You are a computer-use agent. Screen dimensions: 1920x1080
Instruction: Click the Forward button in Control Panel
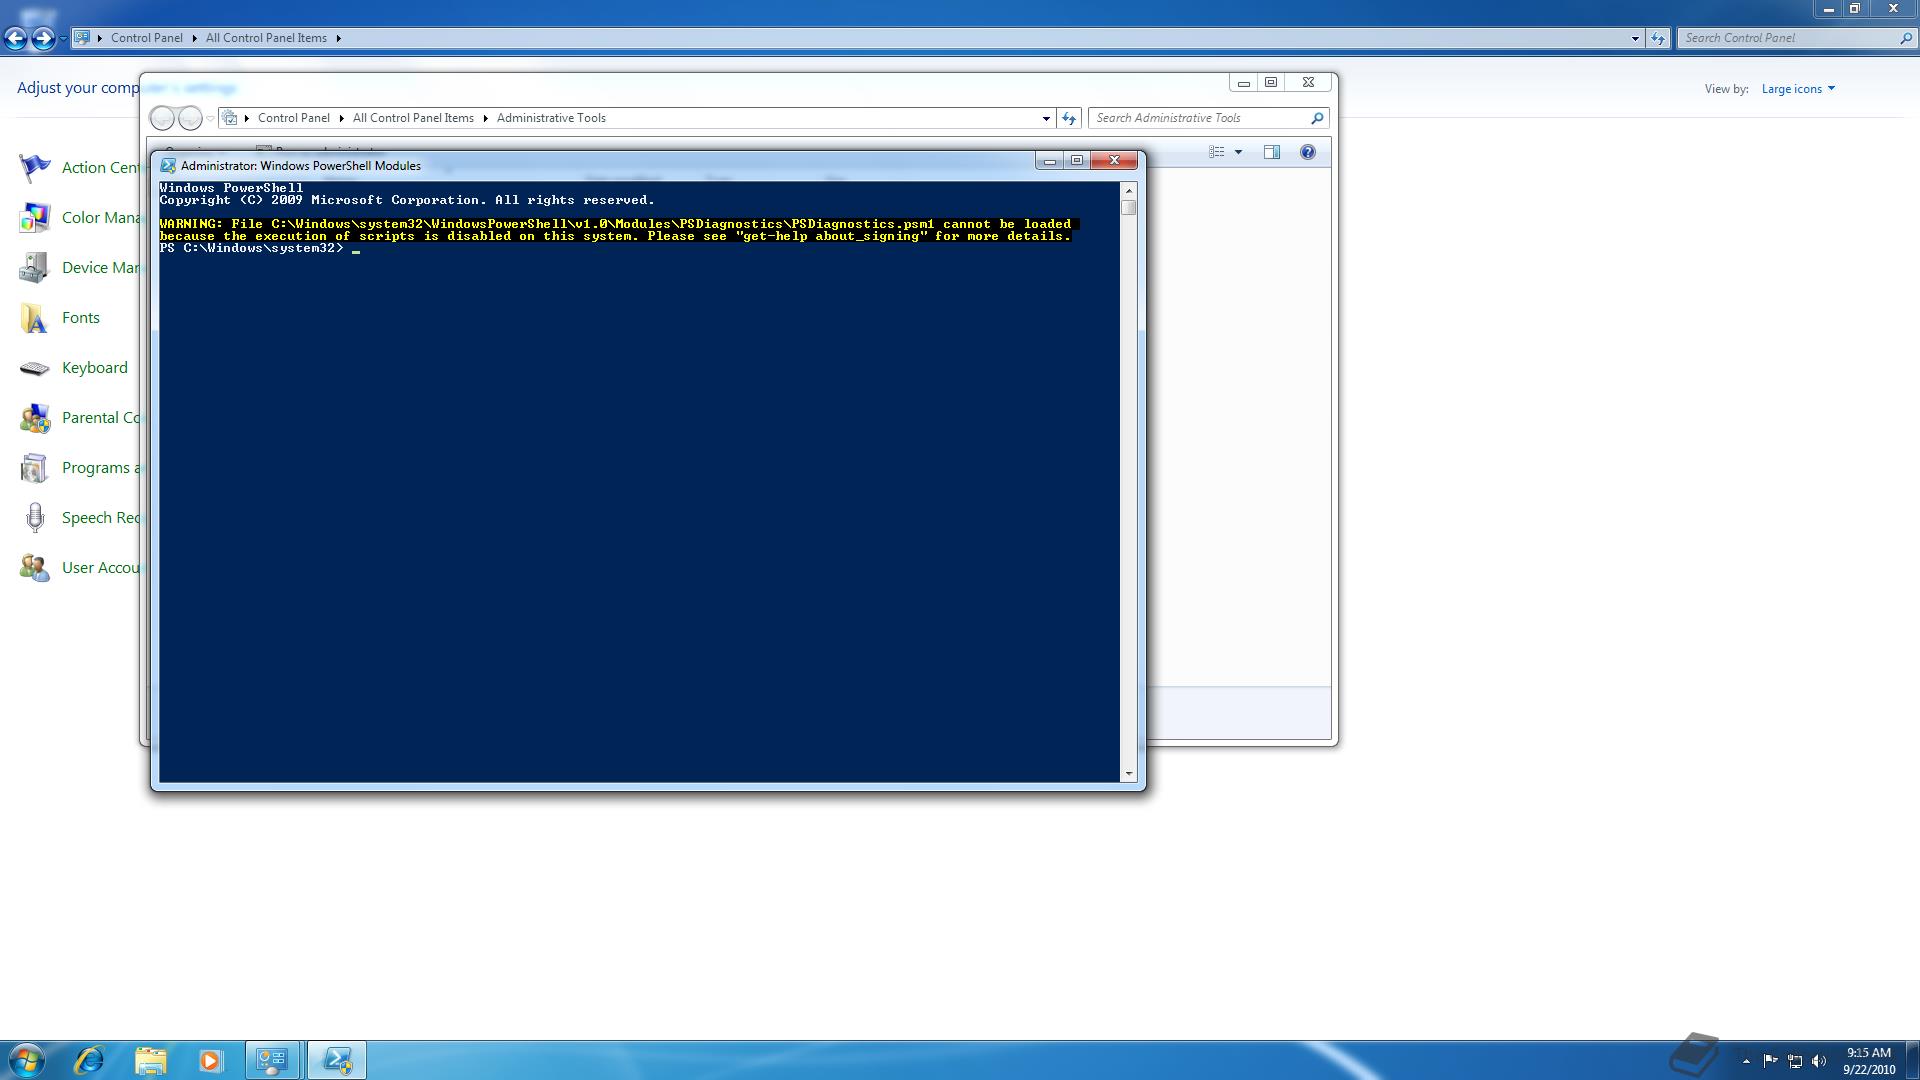(42, 38)
